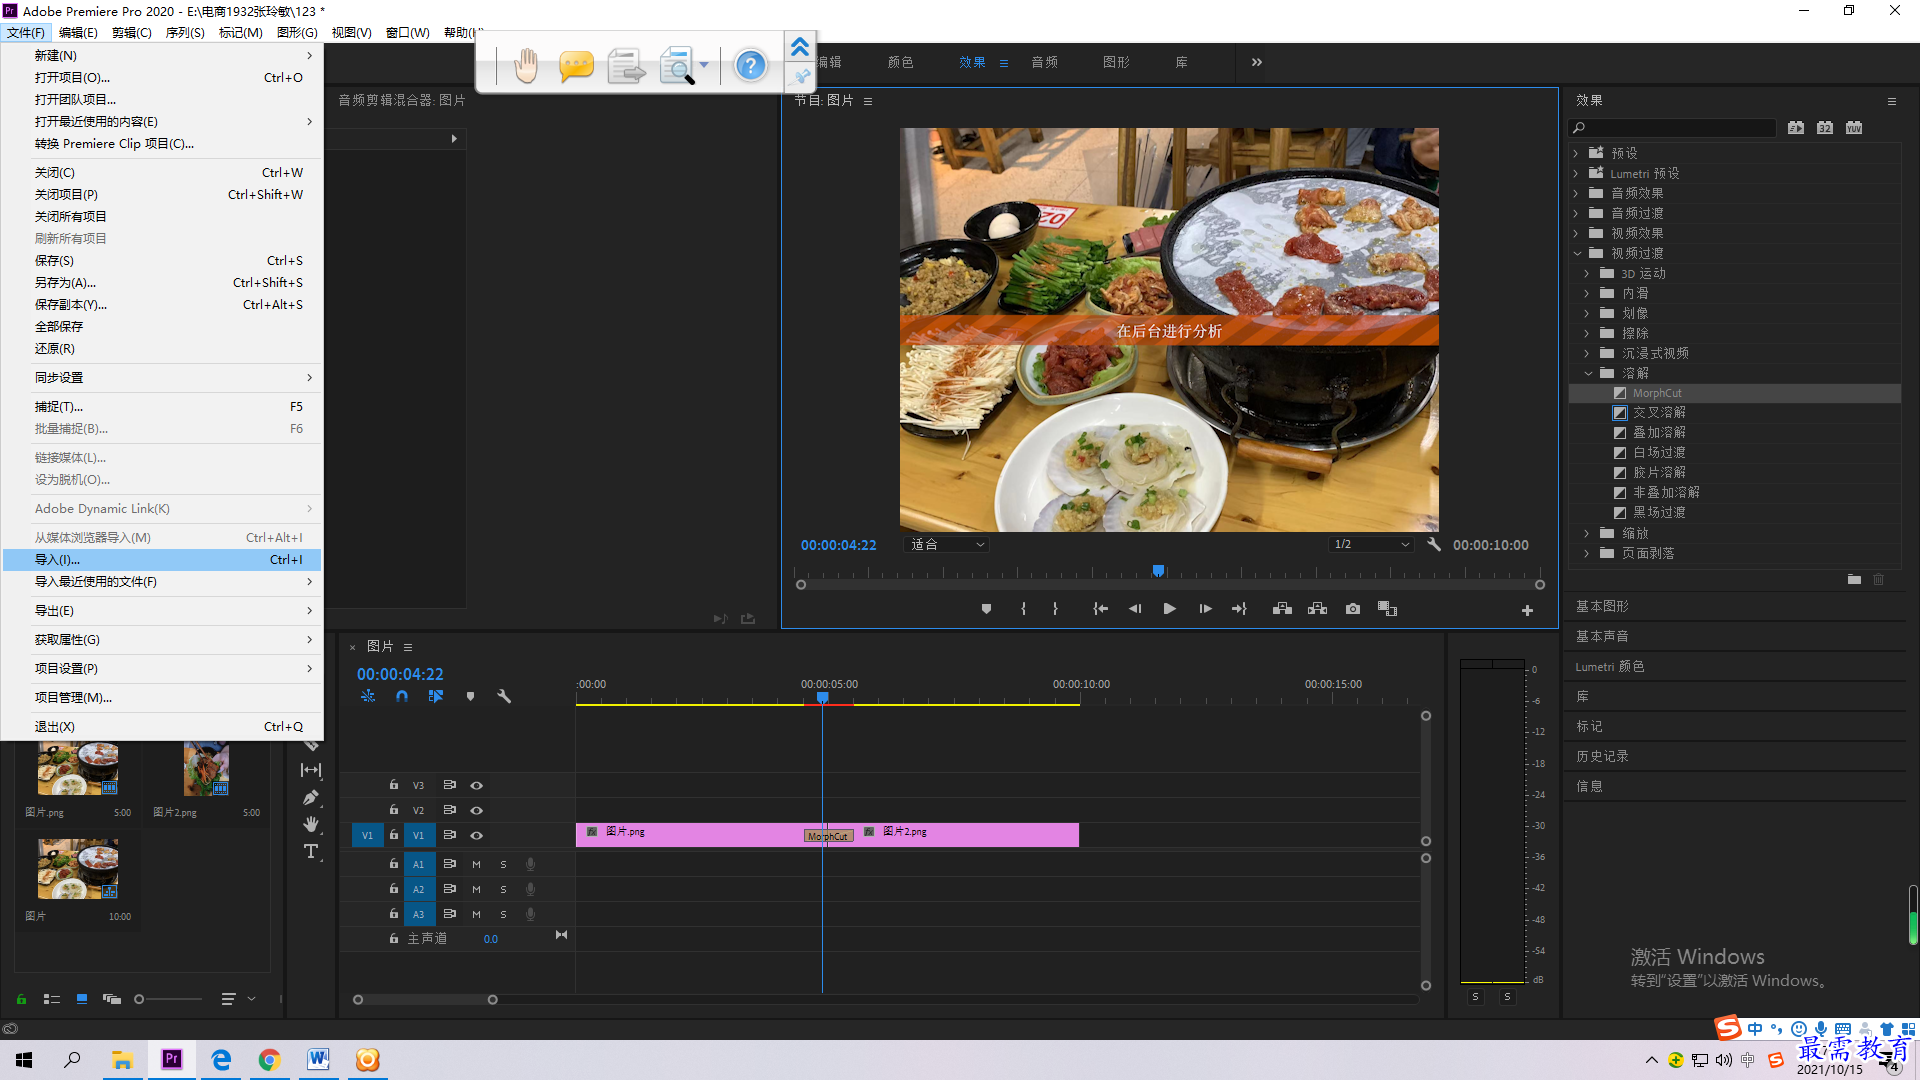Step back one frame
Screen dimensions: 1920x1080
[x=1135, y=609]
